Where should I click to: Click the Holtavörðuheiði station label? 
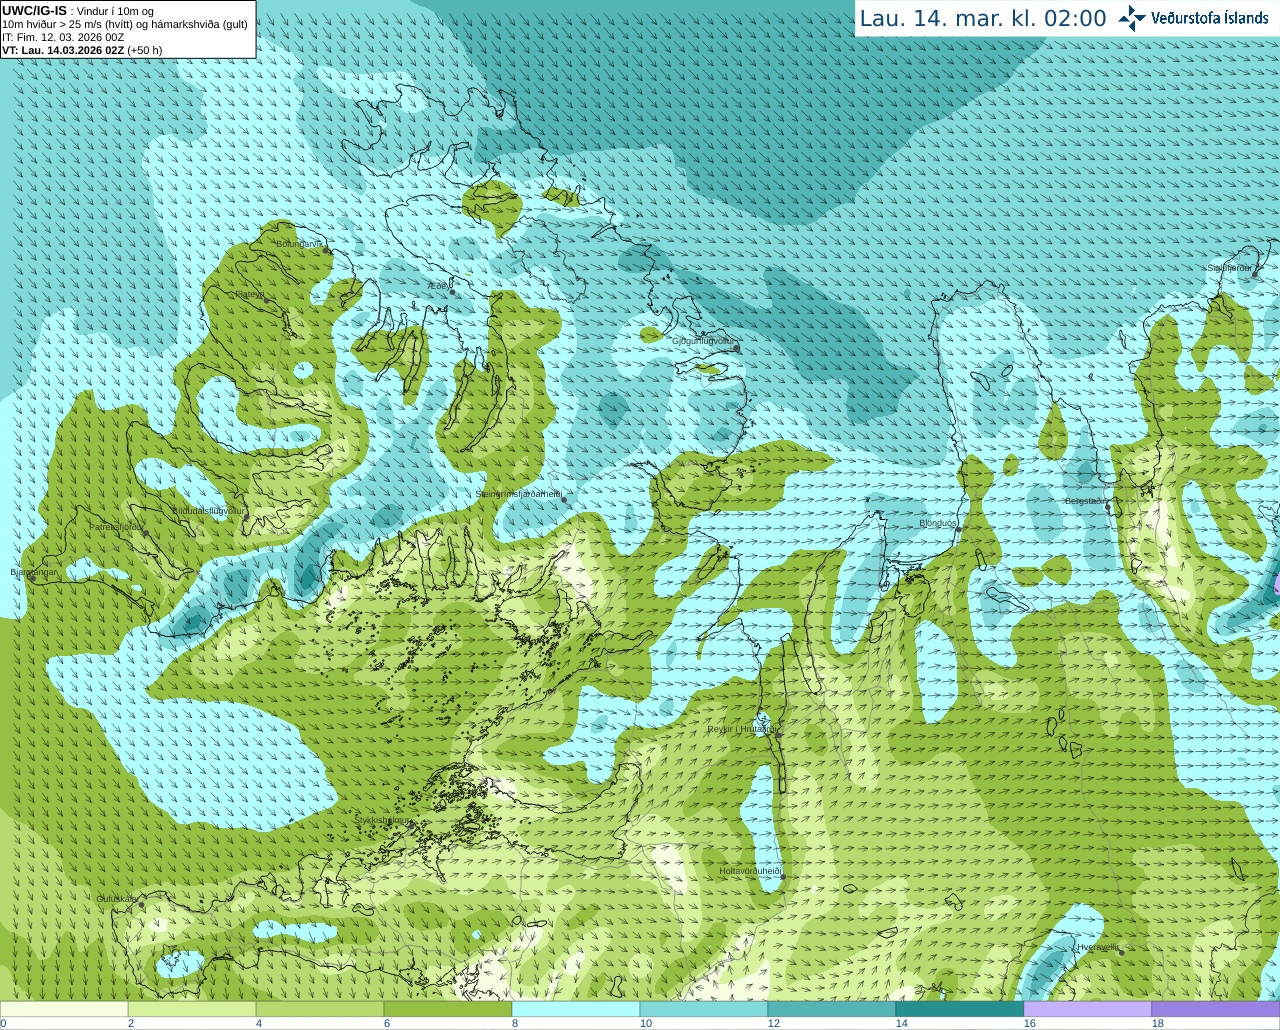click(x=750, y=871)
